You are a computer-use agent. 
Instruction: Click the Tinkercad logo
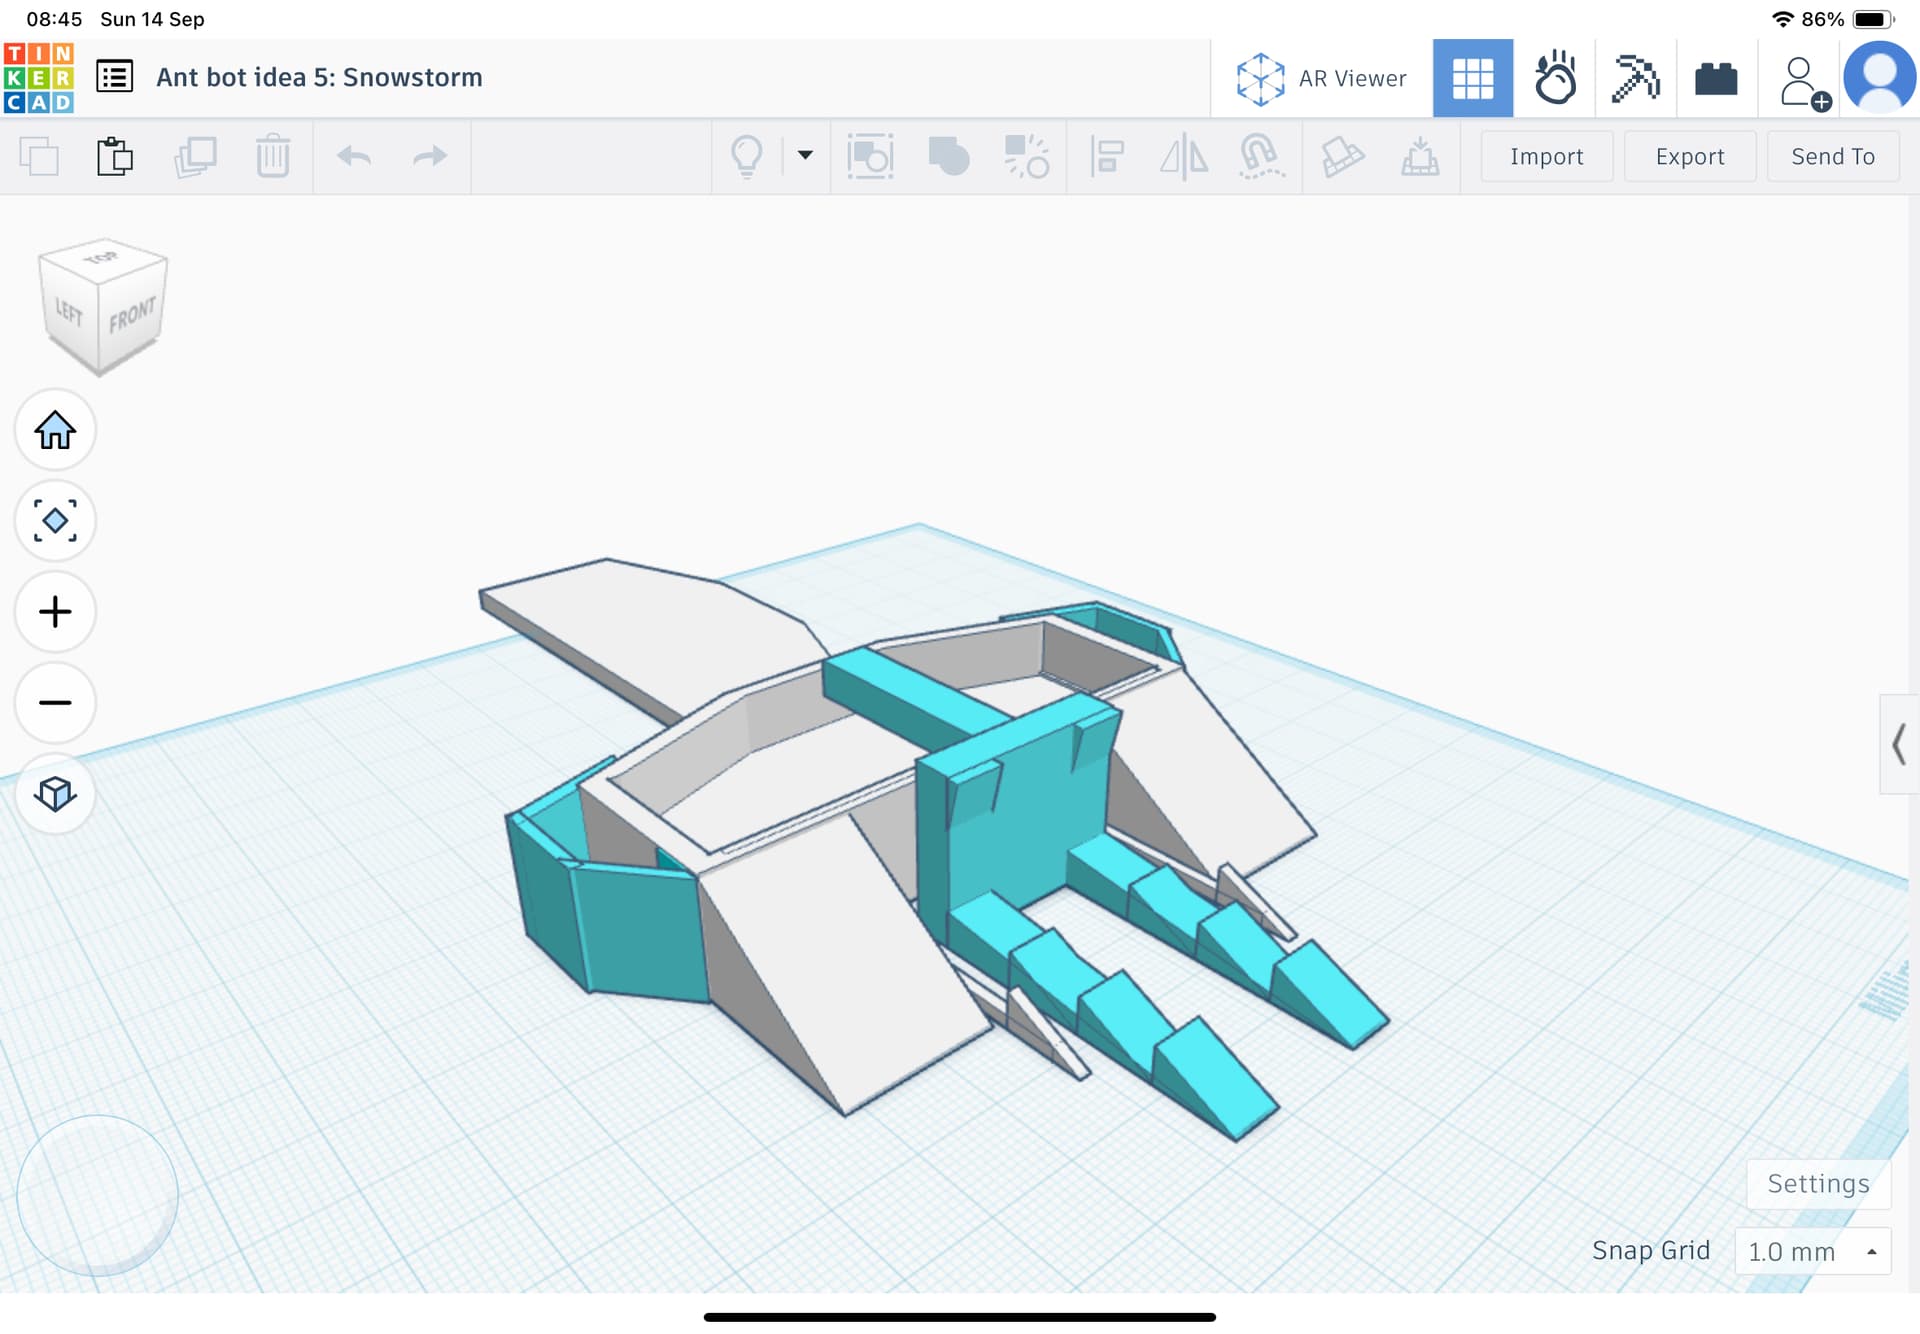[x=38, y=77]
